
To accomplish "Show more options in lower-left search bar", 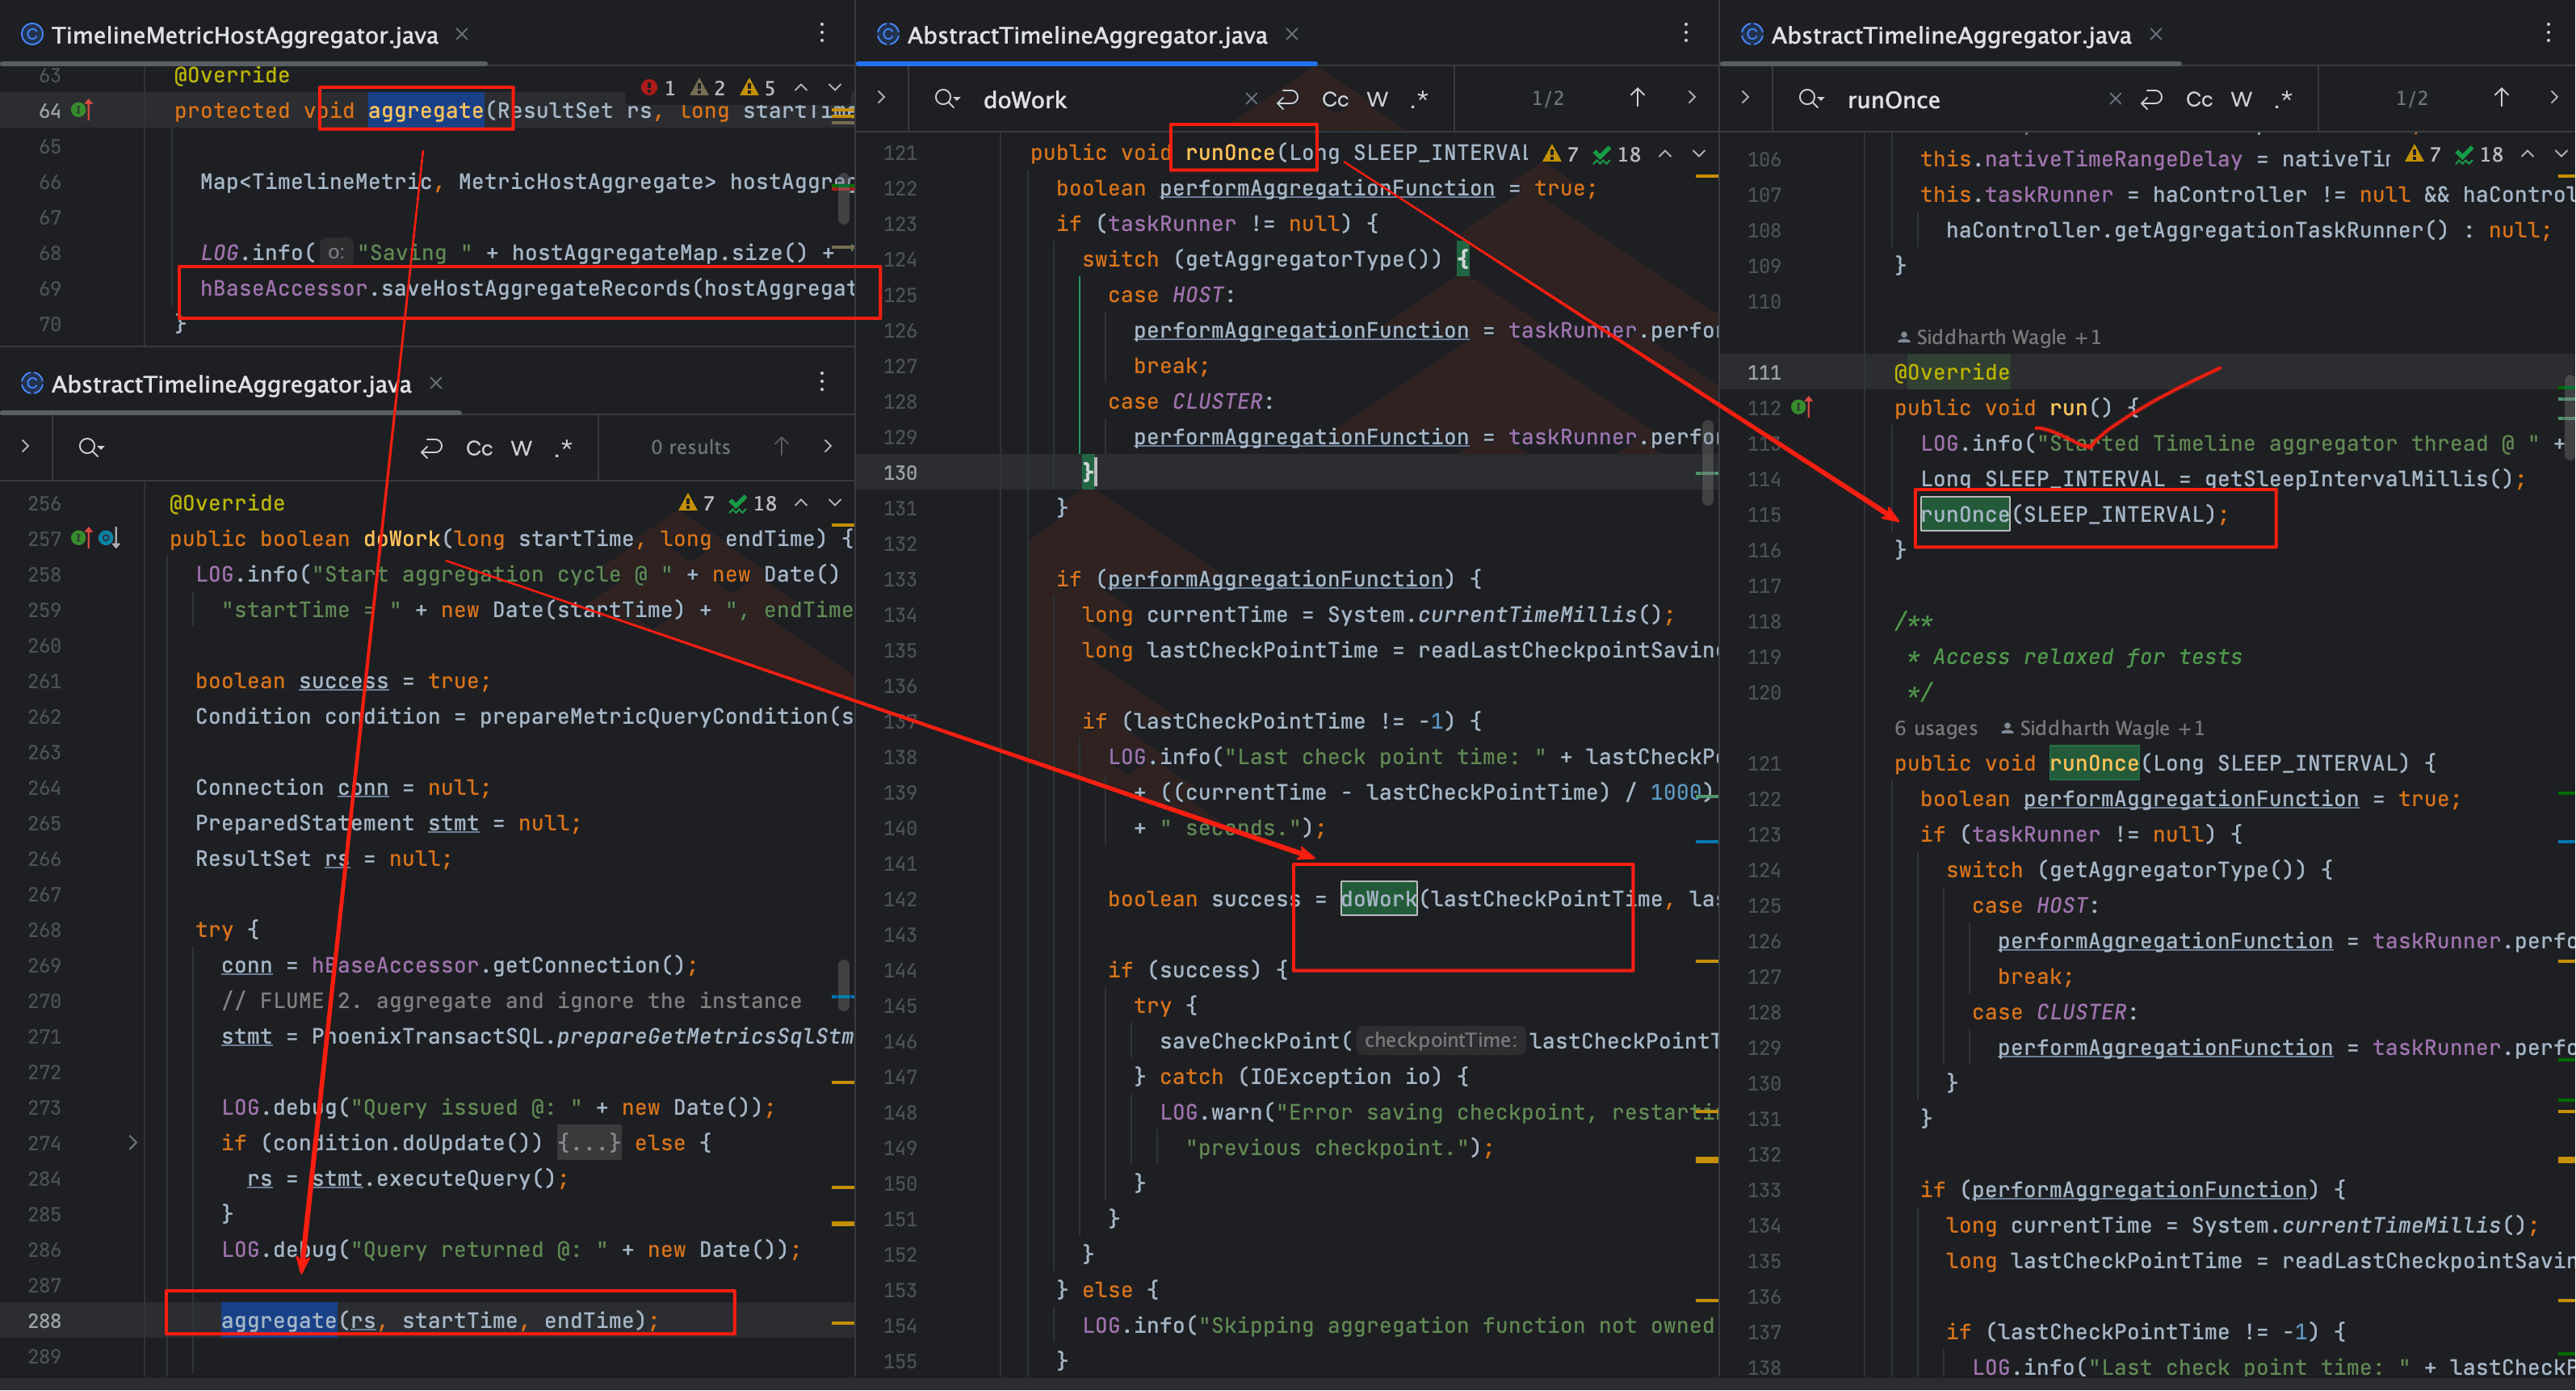I will (x=828, y=446).
